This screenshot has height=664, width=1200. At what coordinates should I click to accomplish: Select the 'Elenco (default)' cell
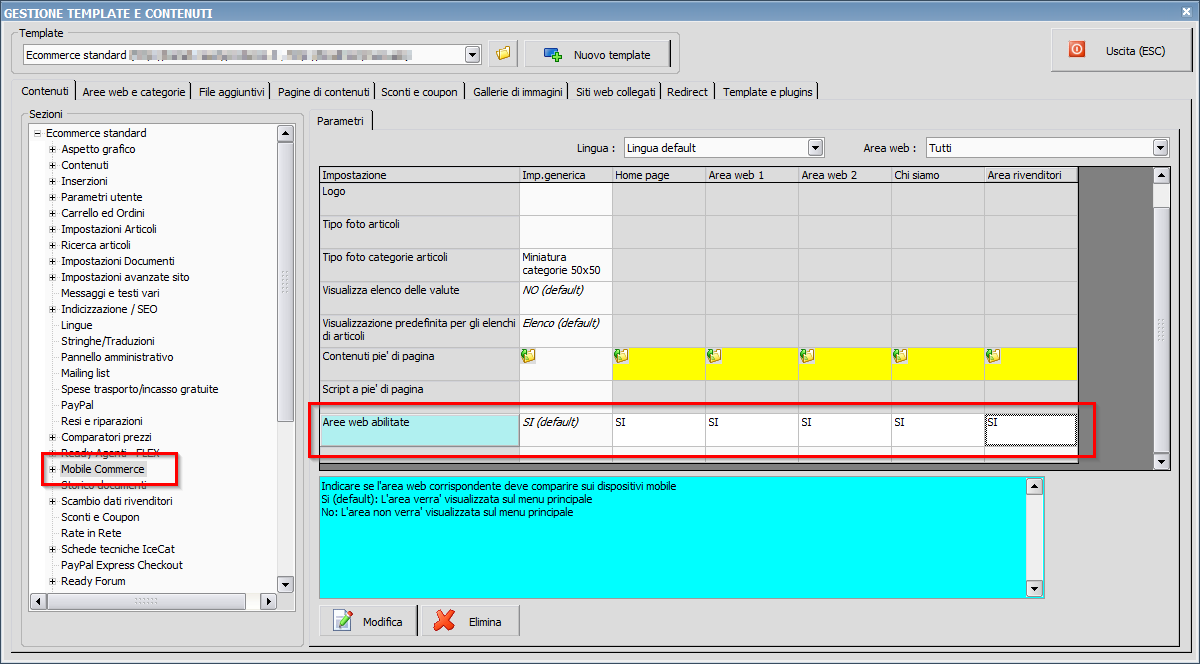[x=566, y=330]
